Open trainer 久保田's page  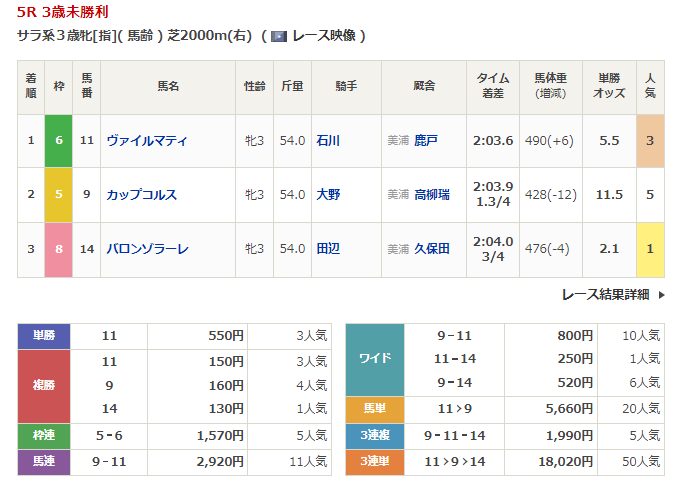point(432,249)
